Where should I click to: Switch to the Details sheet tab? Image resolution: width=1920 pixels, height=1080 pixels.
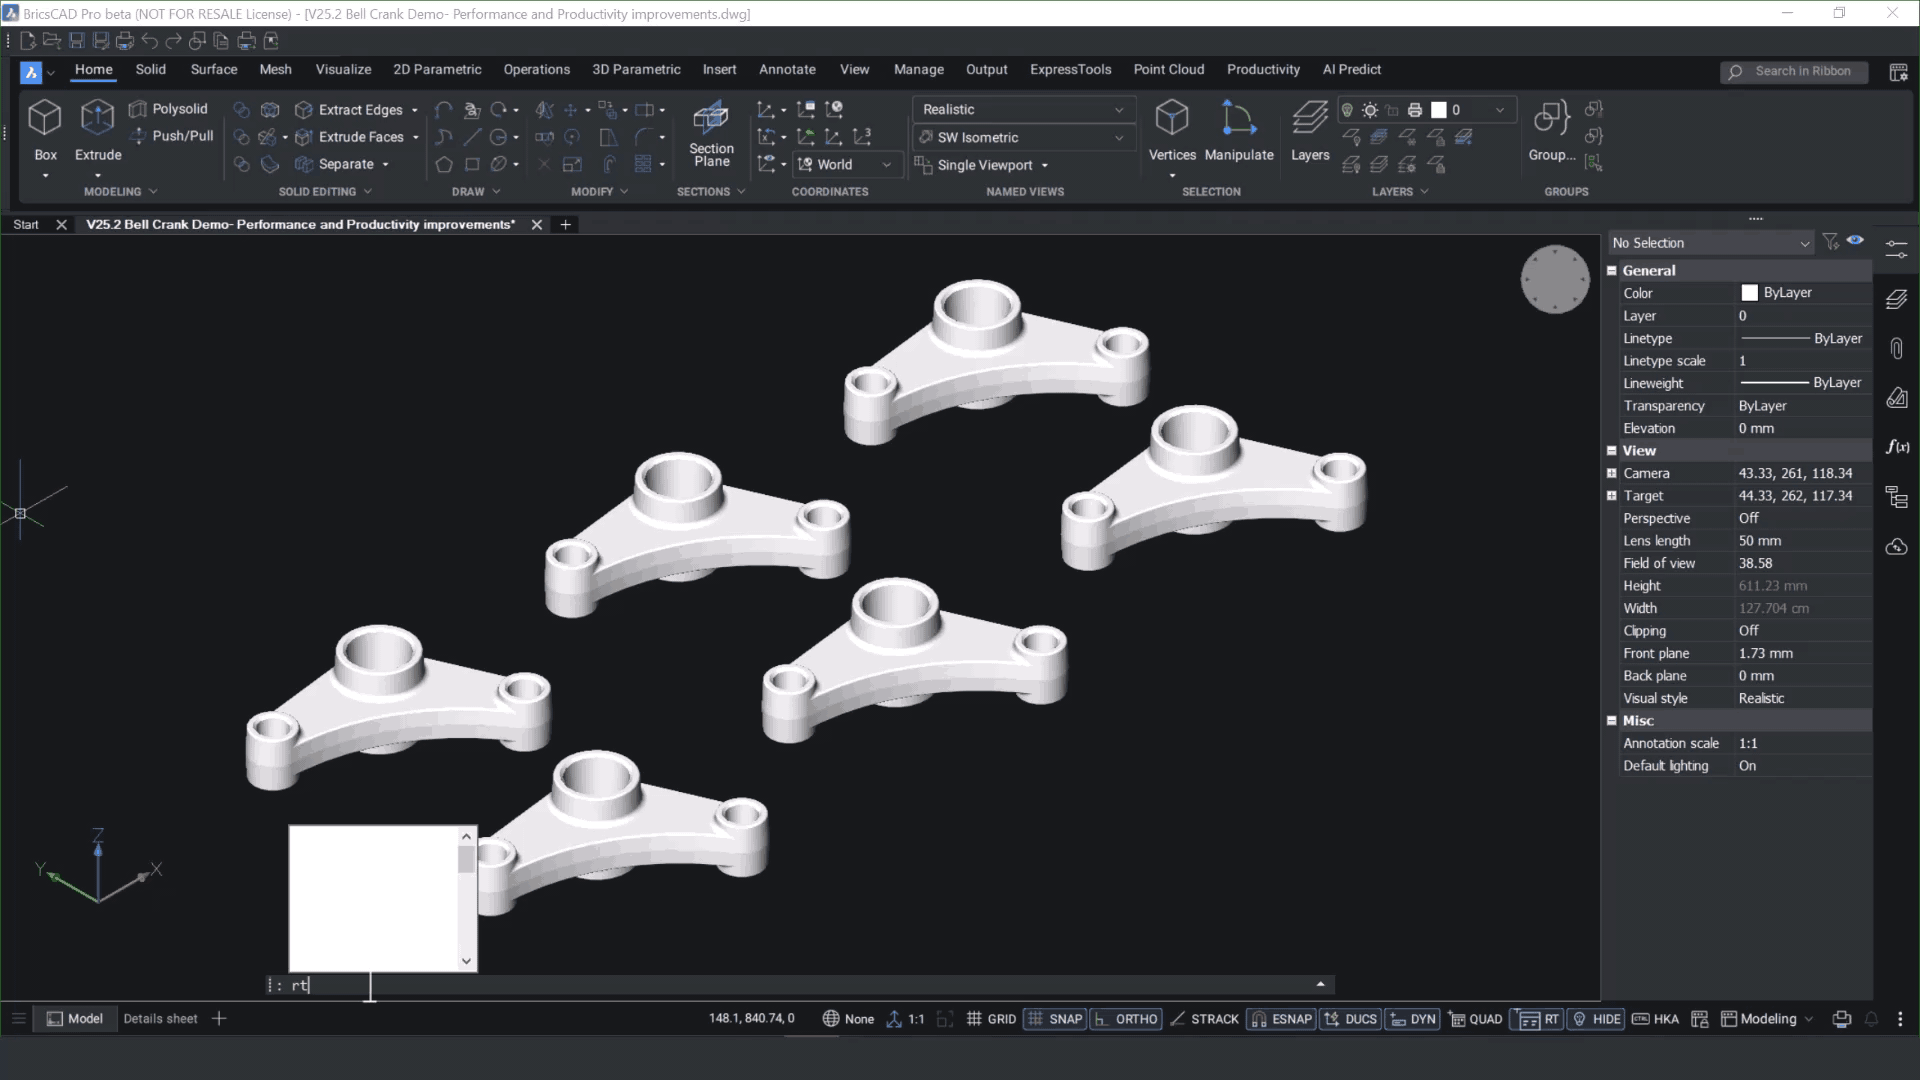point(160,1018)
